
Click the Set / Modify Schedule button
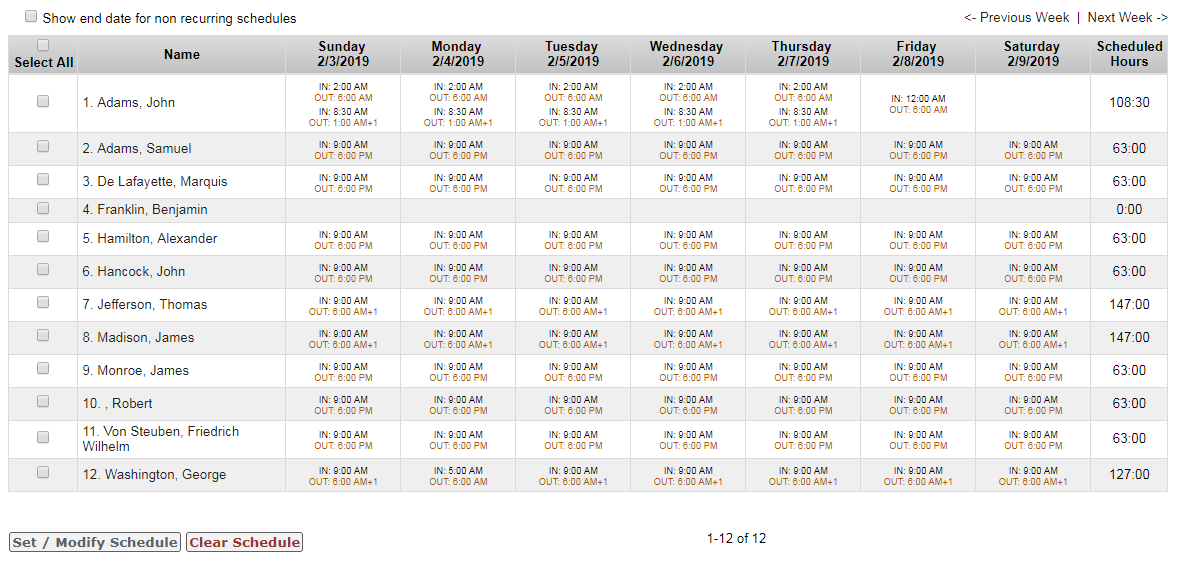[x=95, y=543]
